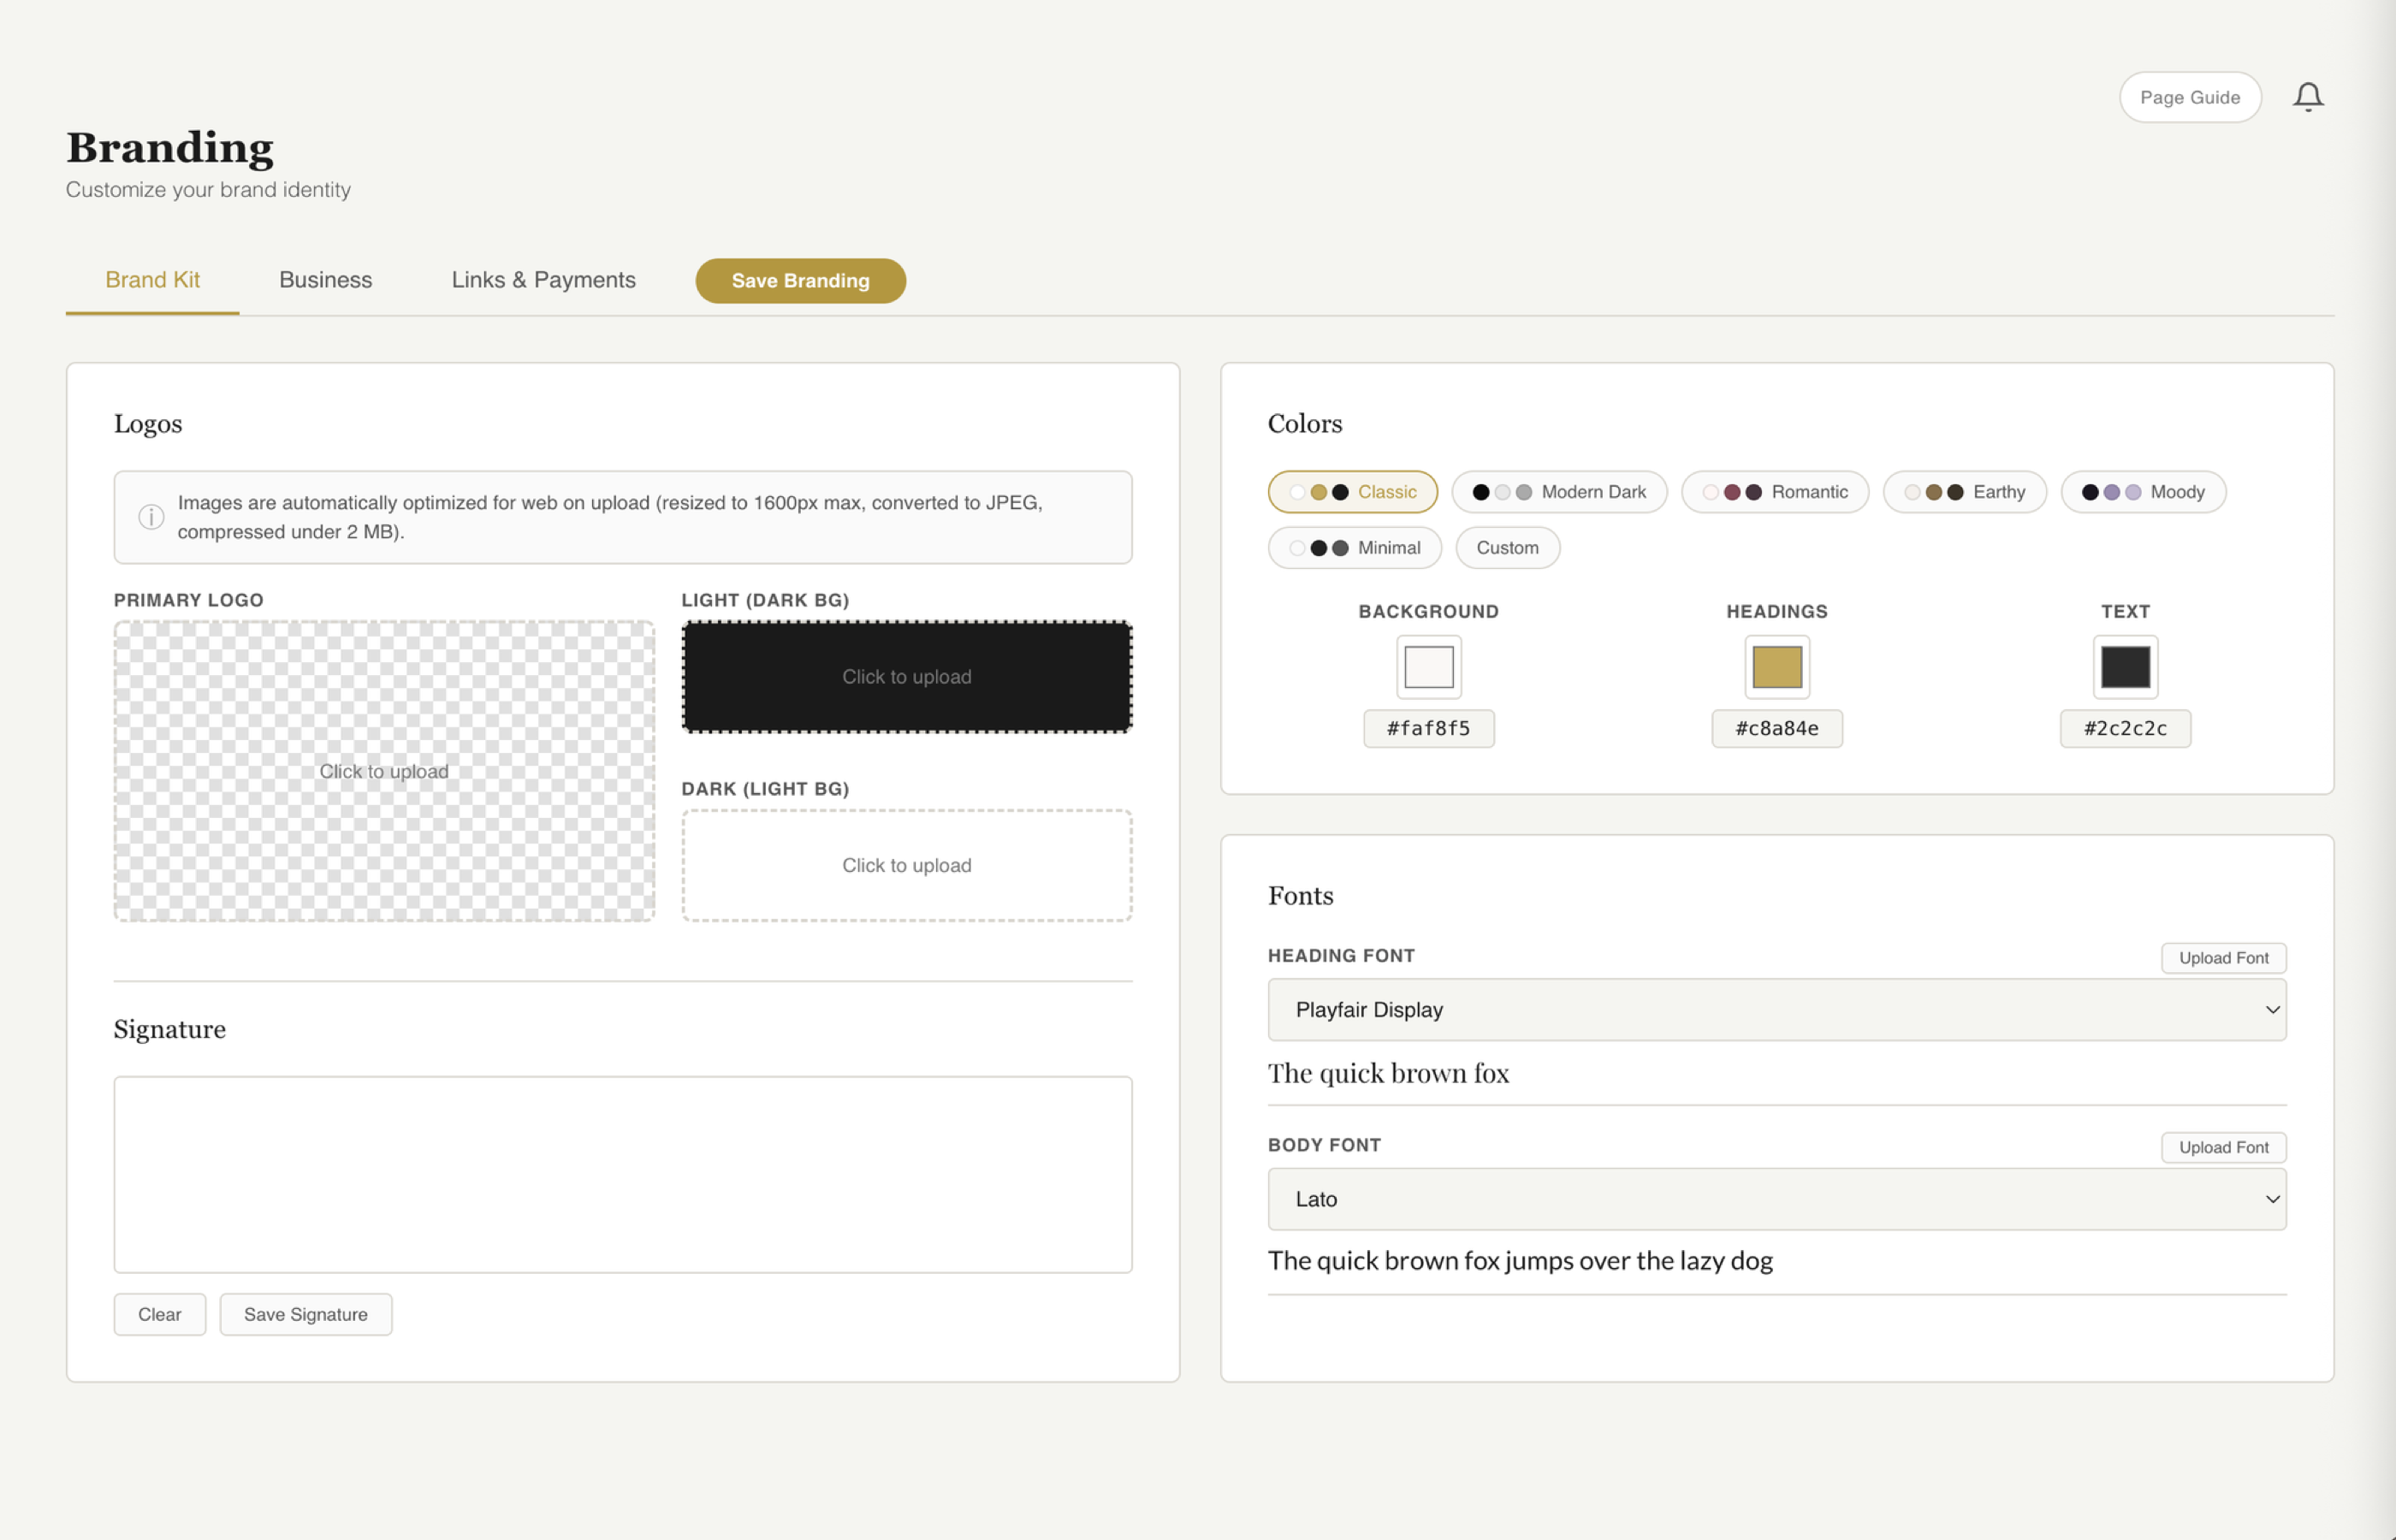Screen dimensions: 2396x1540
Task: Open the Page Guide
Action: pos(2190,96)
